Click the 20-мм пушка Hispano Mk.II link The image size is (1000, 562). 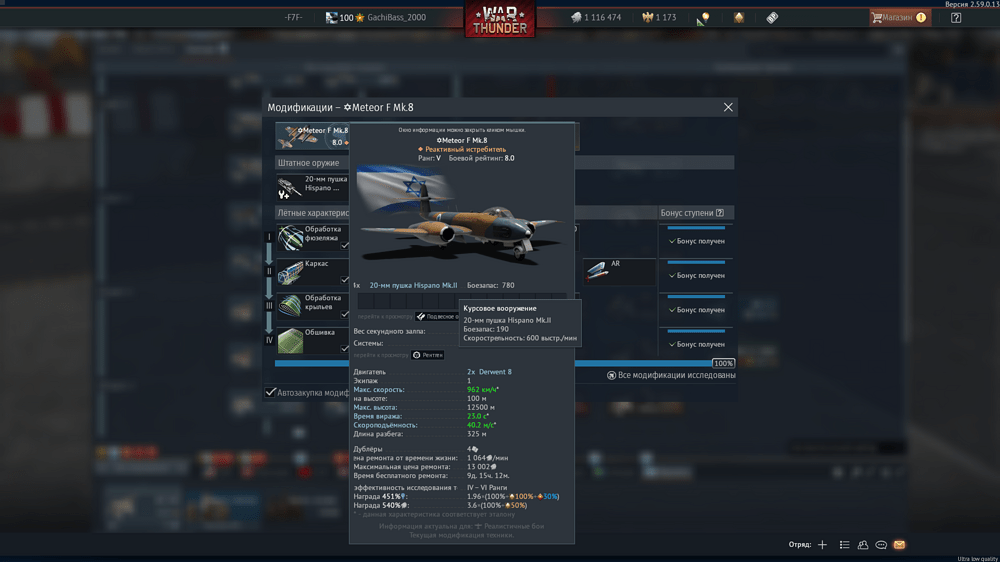(413, 285)
